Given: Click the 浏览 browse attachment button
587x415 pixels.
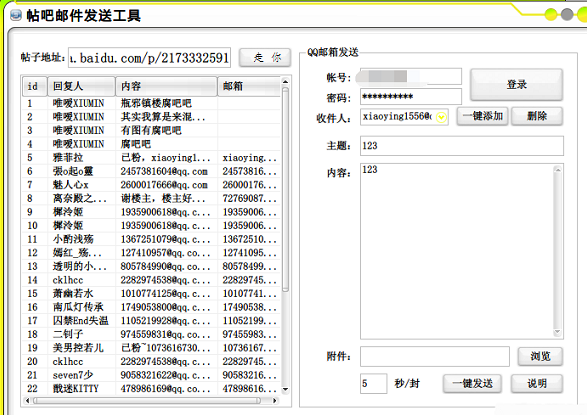Looking at the screenshot, I should (x=540, y=356).
